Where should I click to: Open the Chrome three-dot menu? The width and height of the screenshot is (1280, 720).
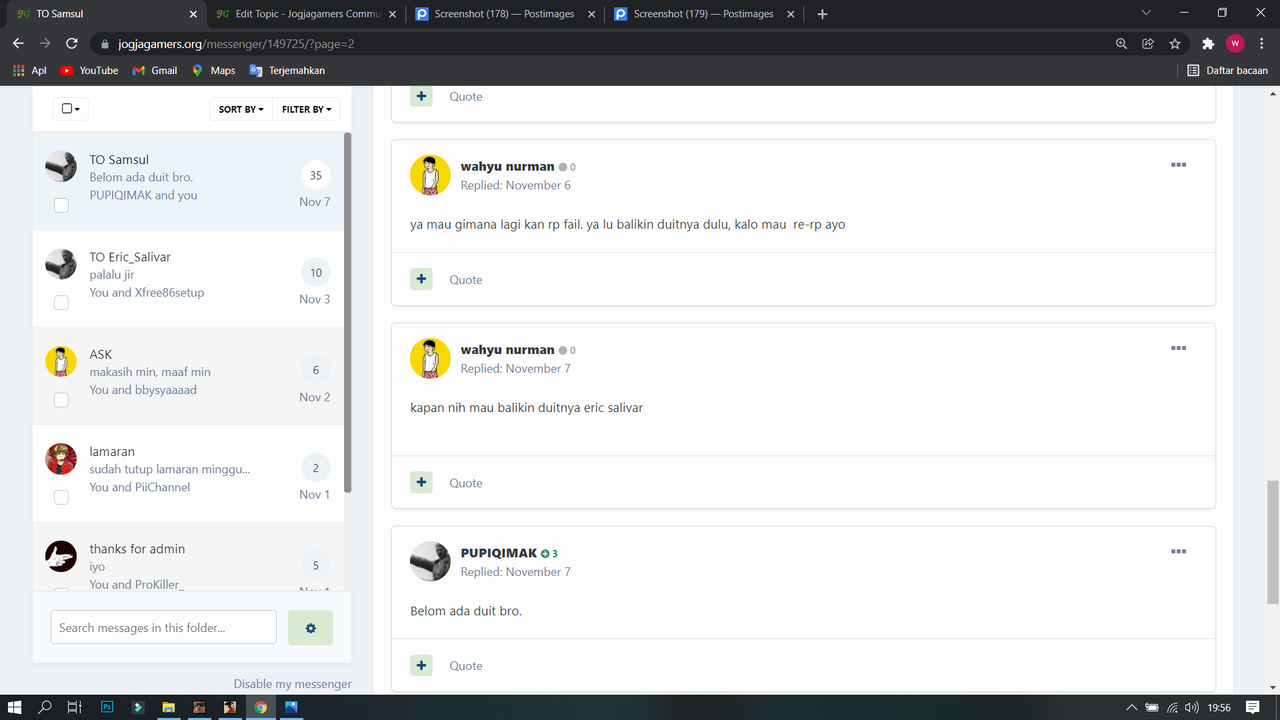pyautogui.click(x=1261, y=44)
